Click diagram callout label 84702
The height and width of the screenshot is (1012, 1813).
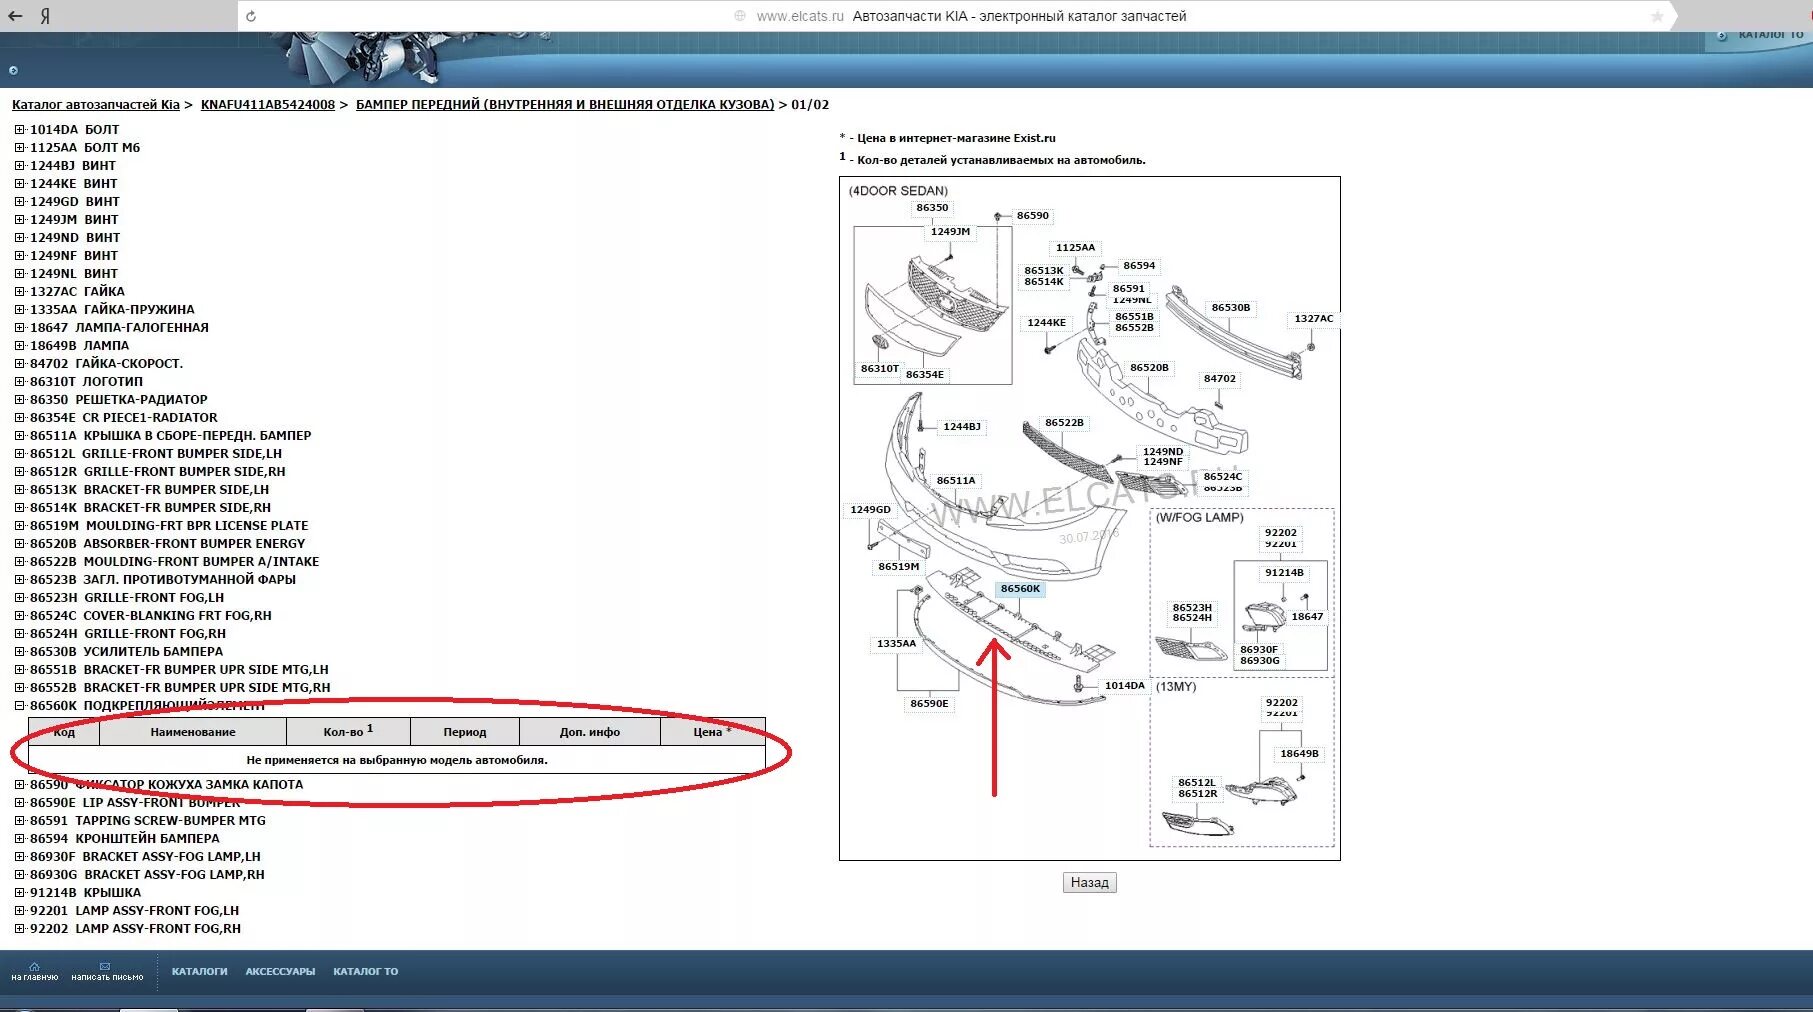[1220, 379]
